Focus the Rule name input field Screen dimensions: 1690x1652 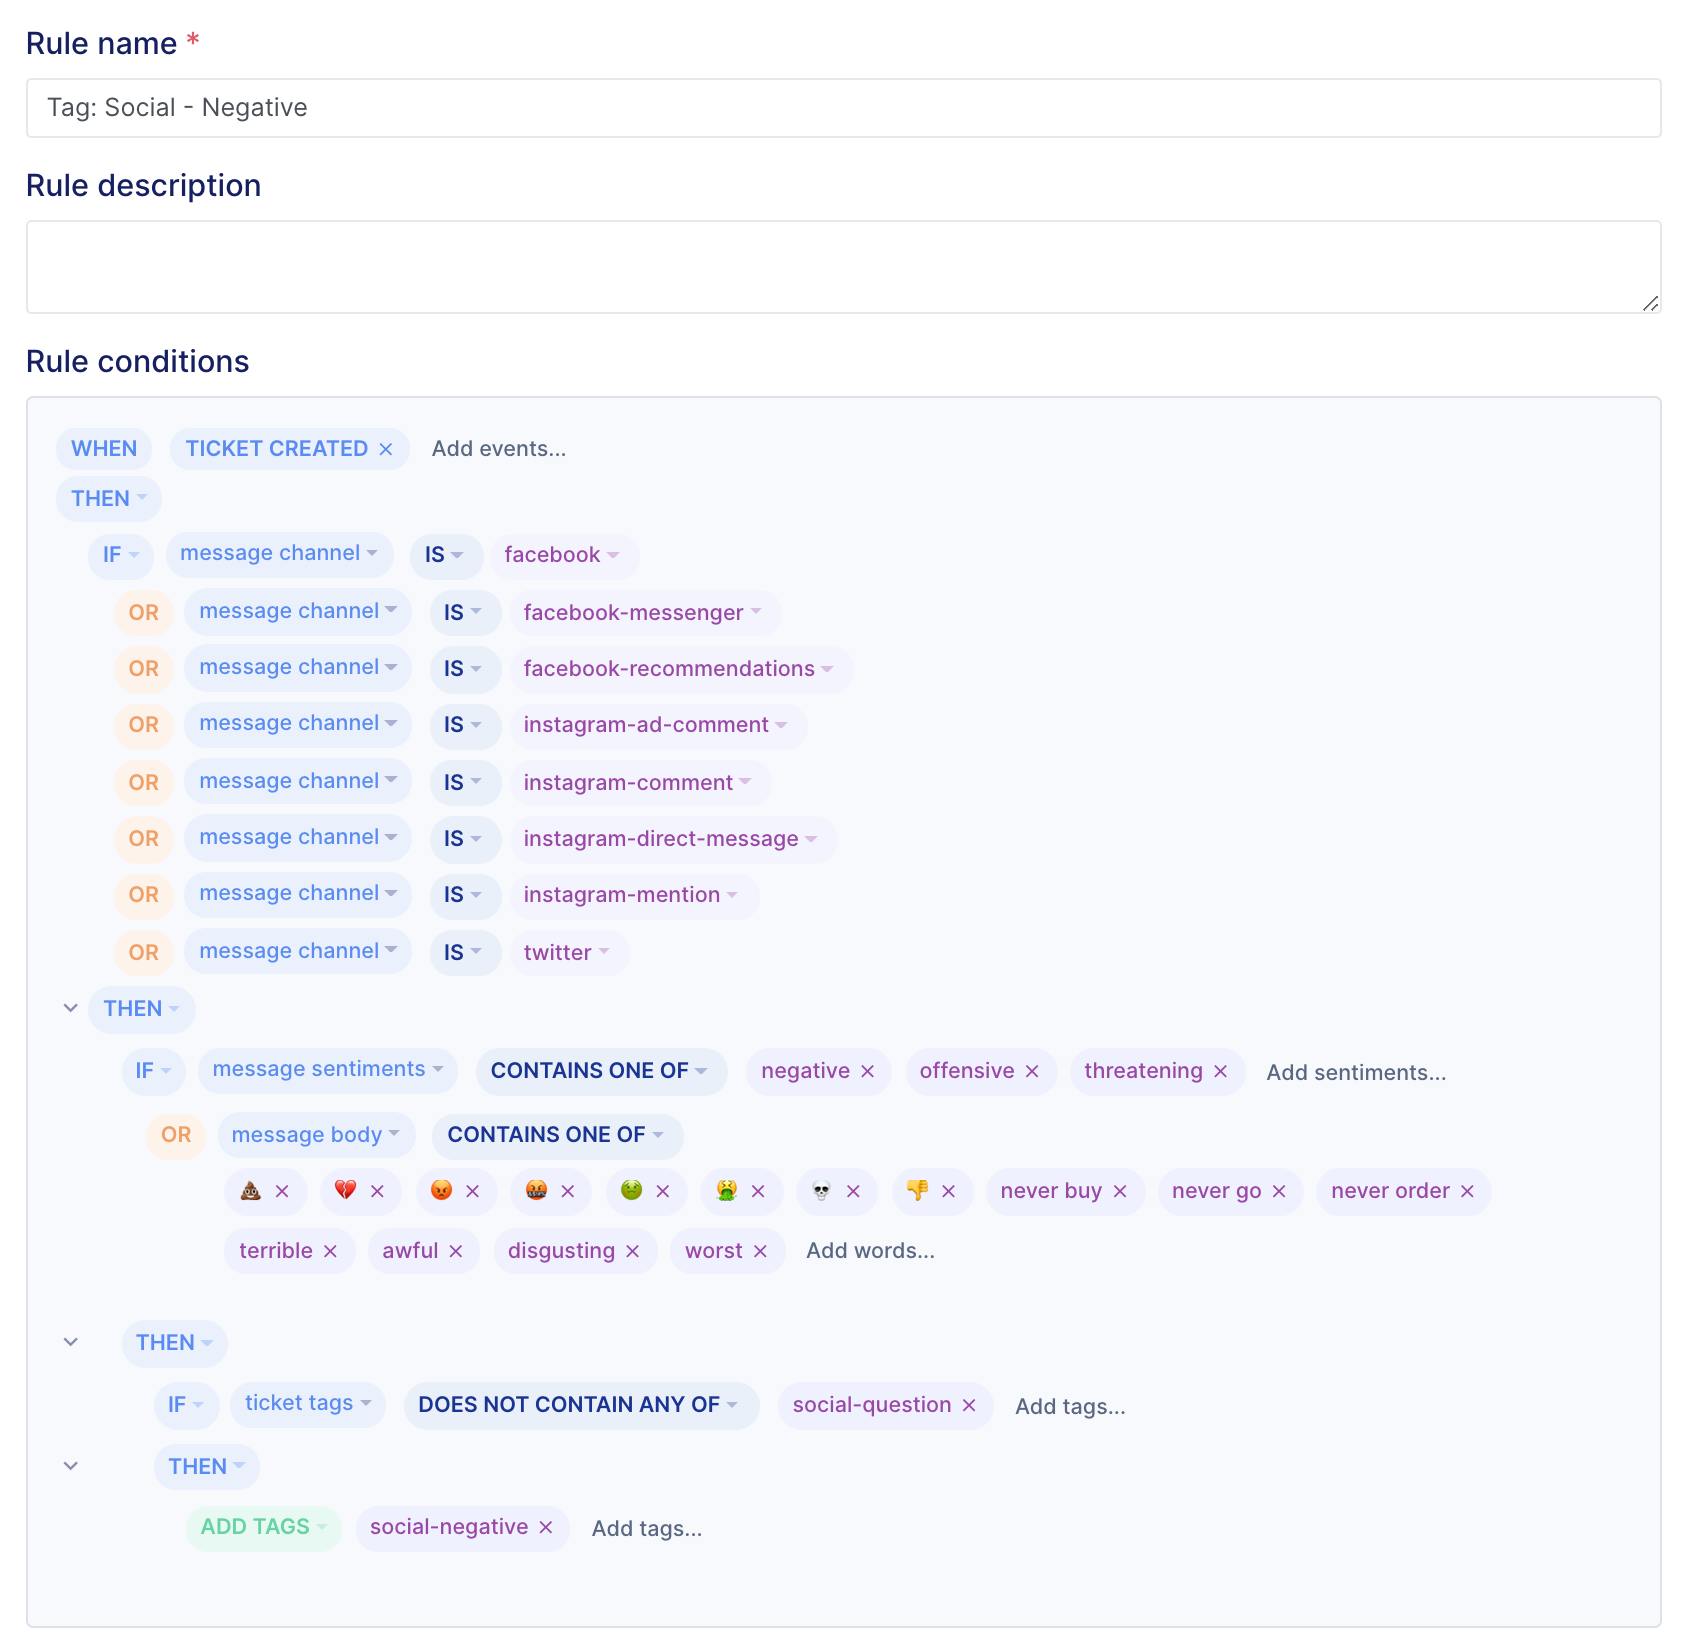pos(844,108)
